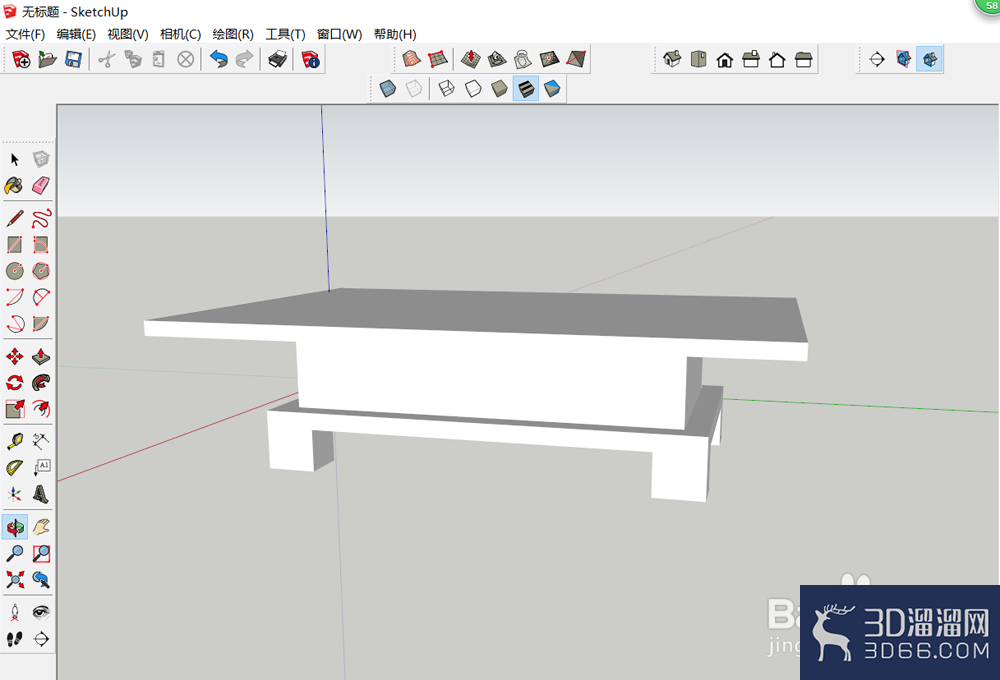Viewport: 1000px width, 680px height.
Task: Click the Zoom Extents tool
Action: (x=15, y=579)
